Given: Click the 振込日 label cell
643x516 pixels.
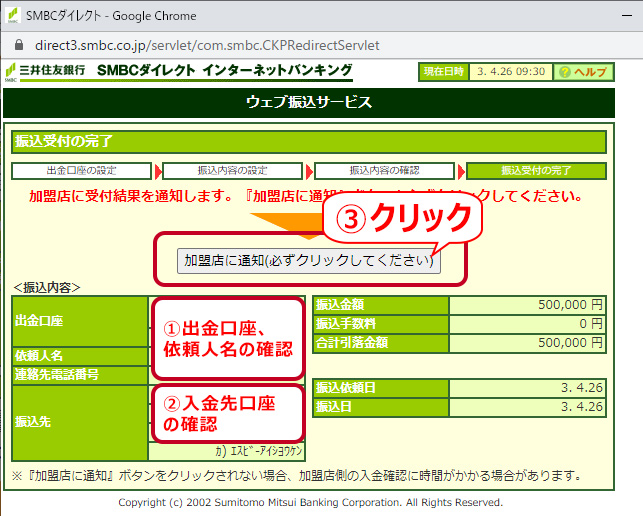Looking at the screenshot, I should [x=381, y=407].
